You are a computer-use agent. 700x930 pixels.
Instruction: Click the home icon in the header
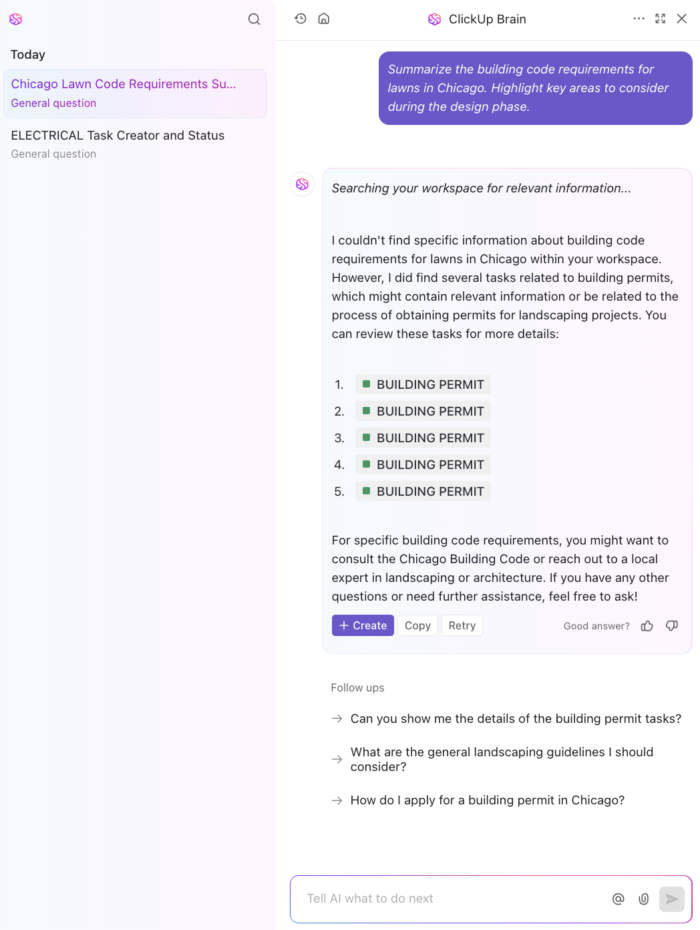(x=322, y=18)
